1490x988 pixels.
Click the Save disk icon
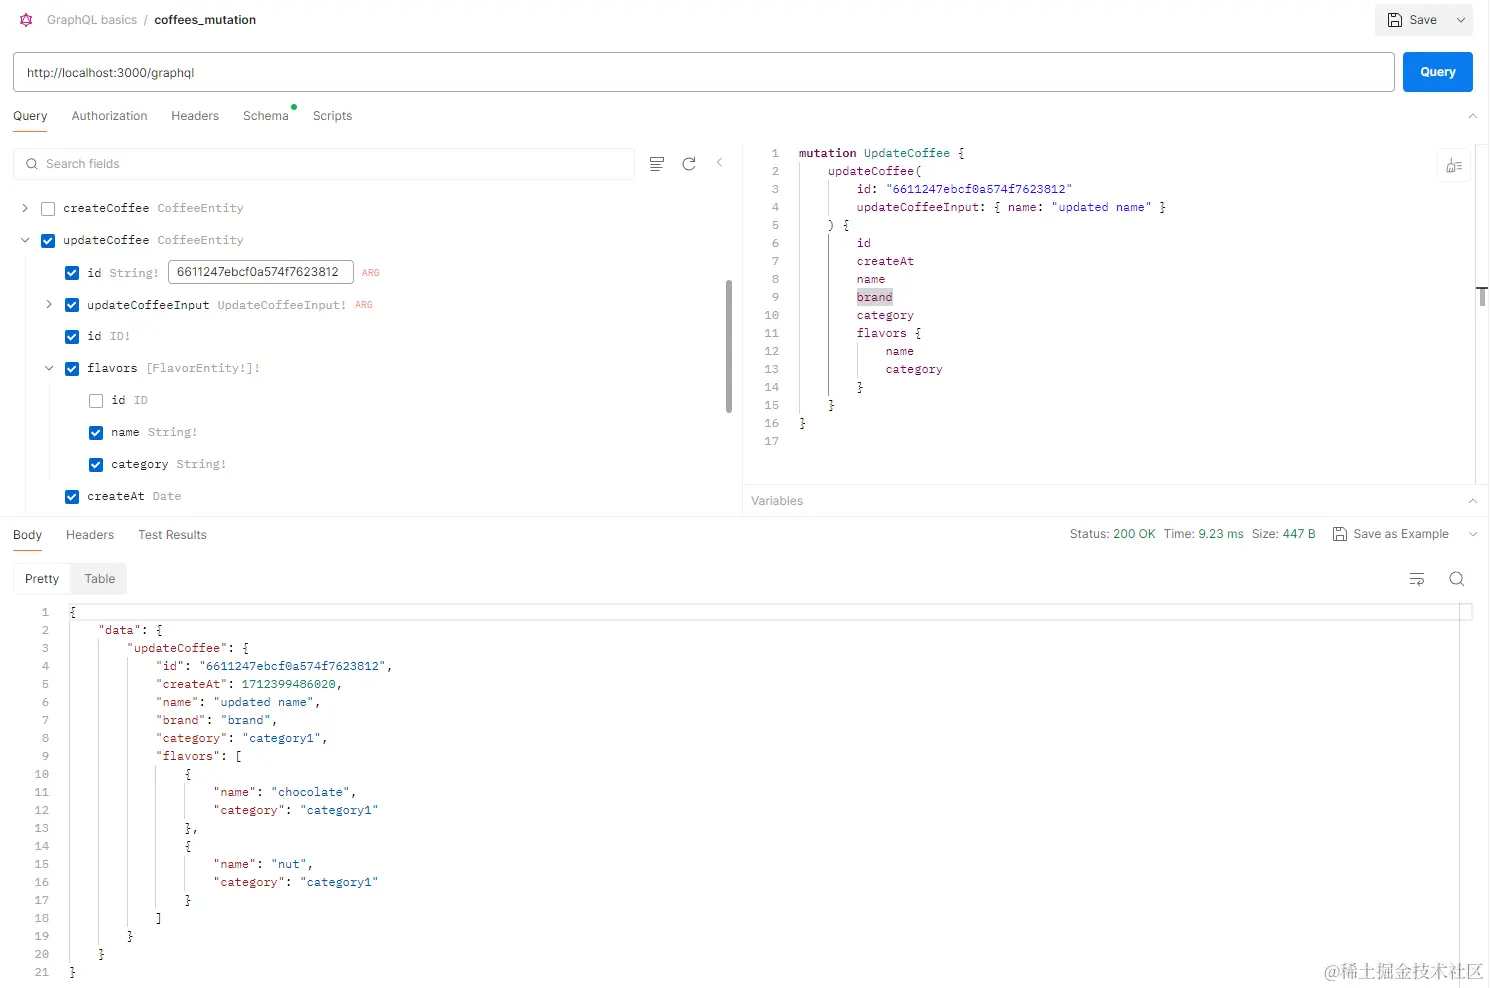[1394, 20]
